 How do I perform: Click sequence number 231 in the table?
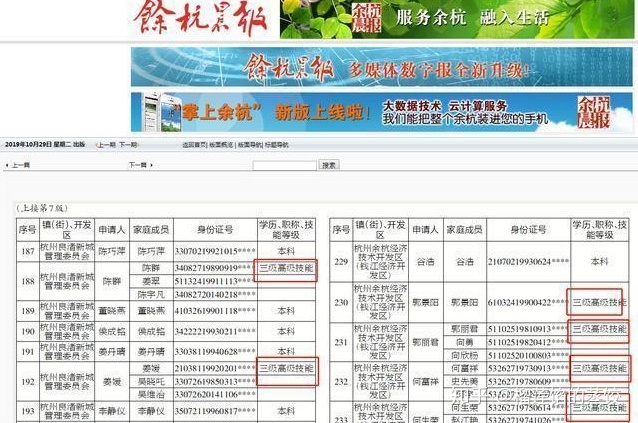(x=341, y=342)
